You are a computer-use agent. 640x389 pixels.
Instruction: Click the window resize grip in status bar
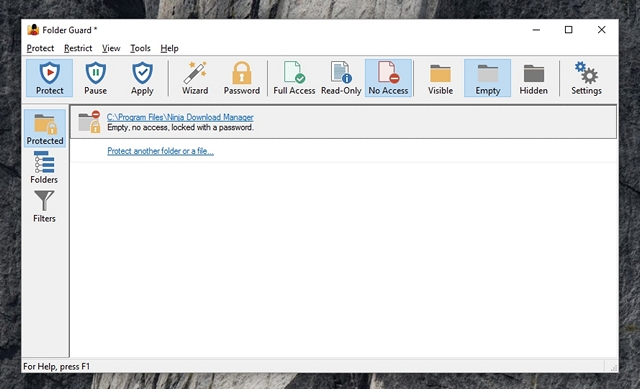click(613, 367)
